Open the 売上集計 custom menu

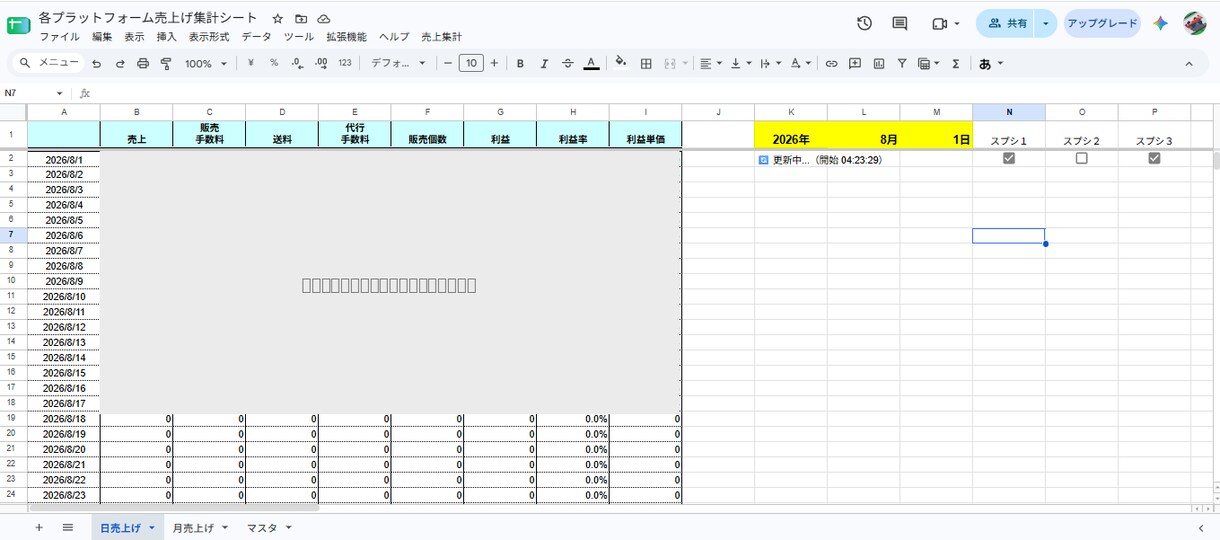(442, 37)
